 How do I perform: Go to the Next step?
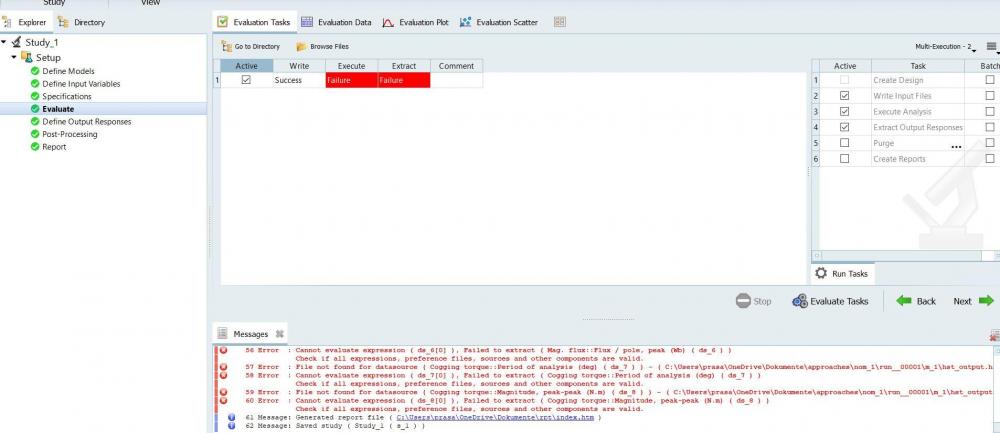[973, 301]
